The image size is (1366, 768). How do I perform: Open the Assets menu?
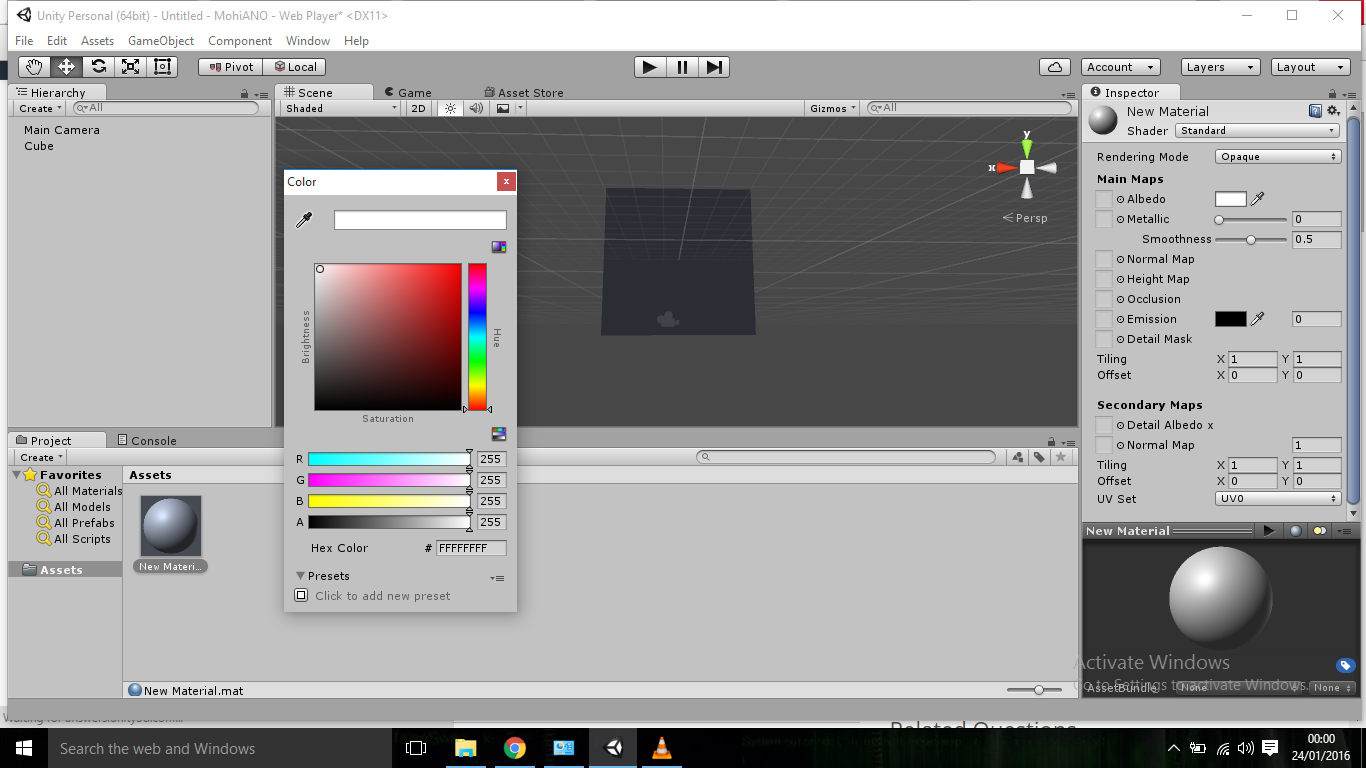[97, 41]
